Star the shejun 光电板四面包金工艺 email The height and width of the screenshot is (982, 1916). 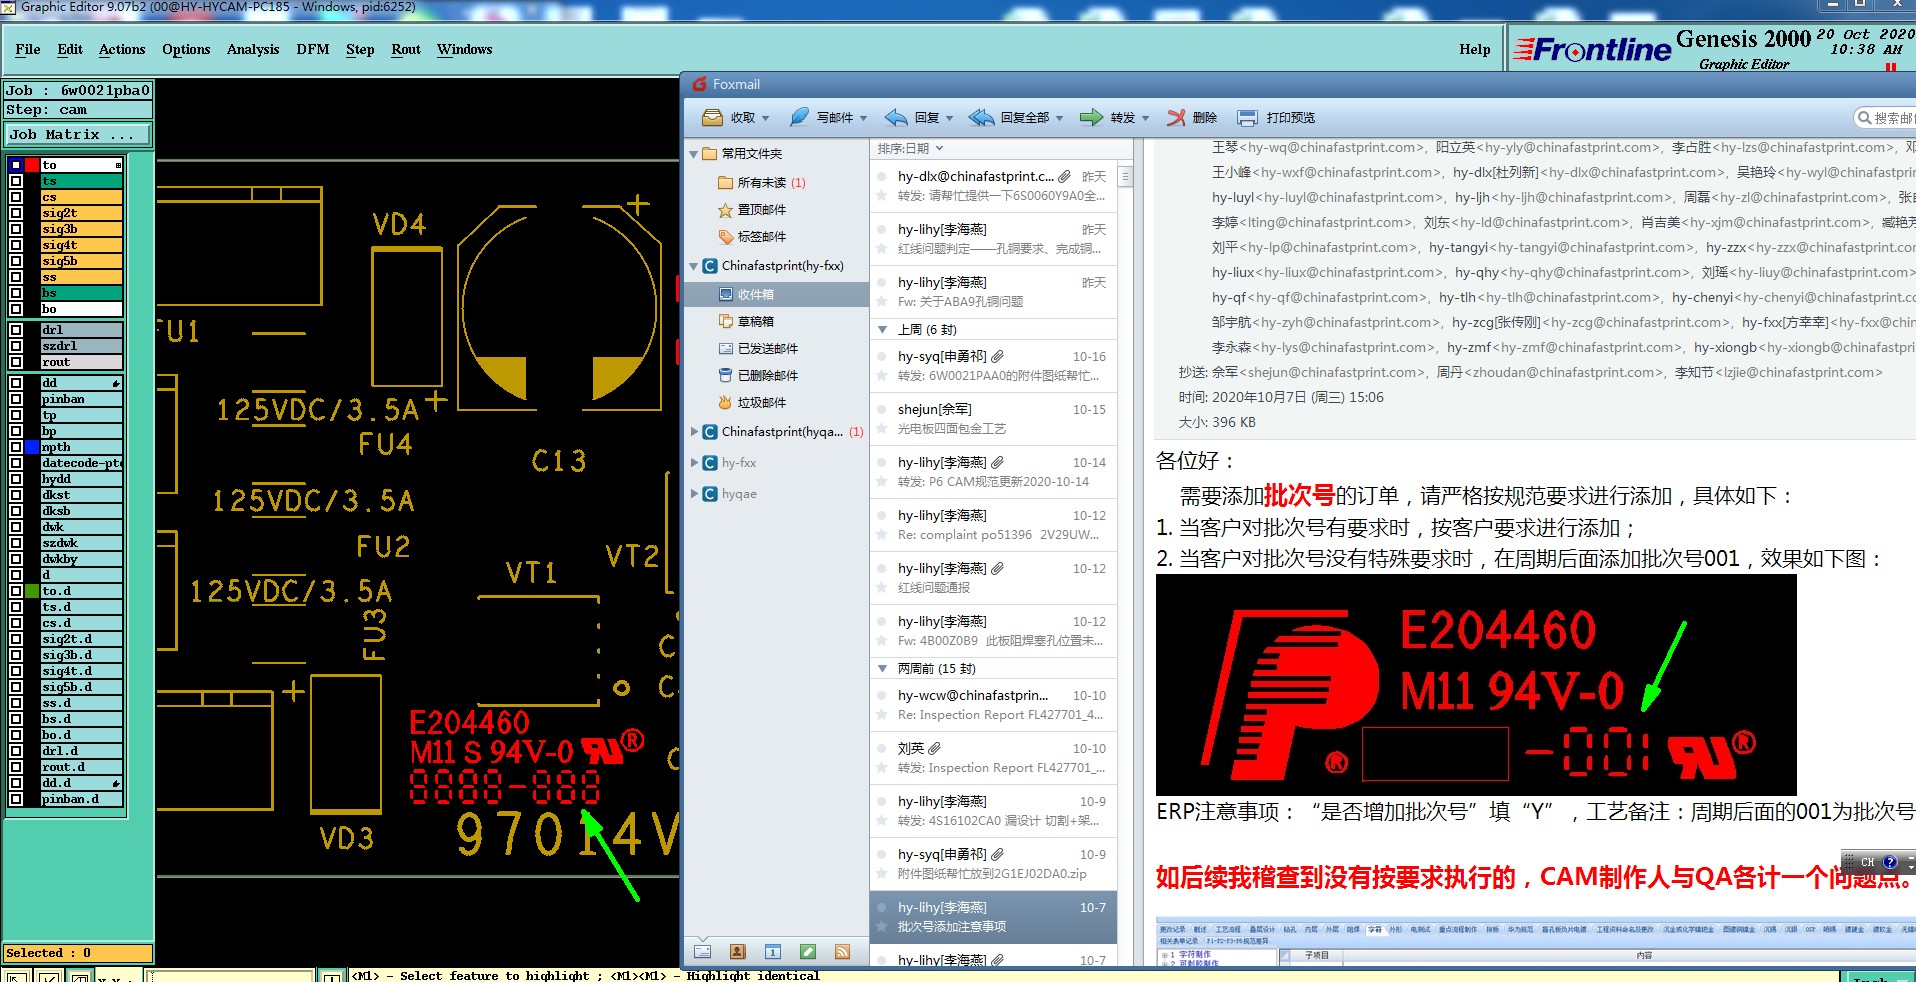tap(882, 429)
